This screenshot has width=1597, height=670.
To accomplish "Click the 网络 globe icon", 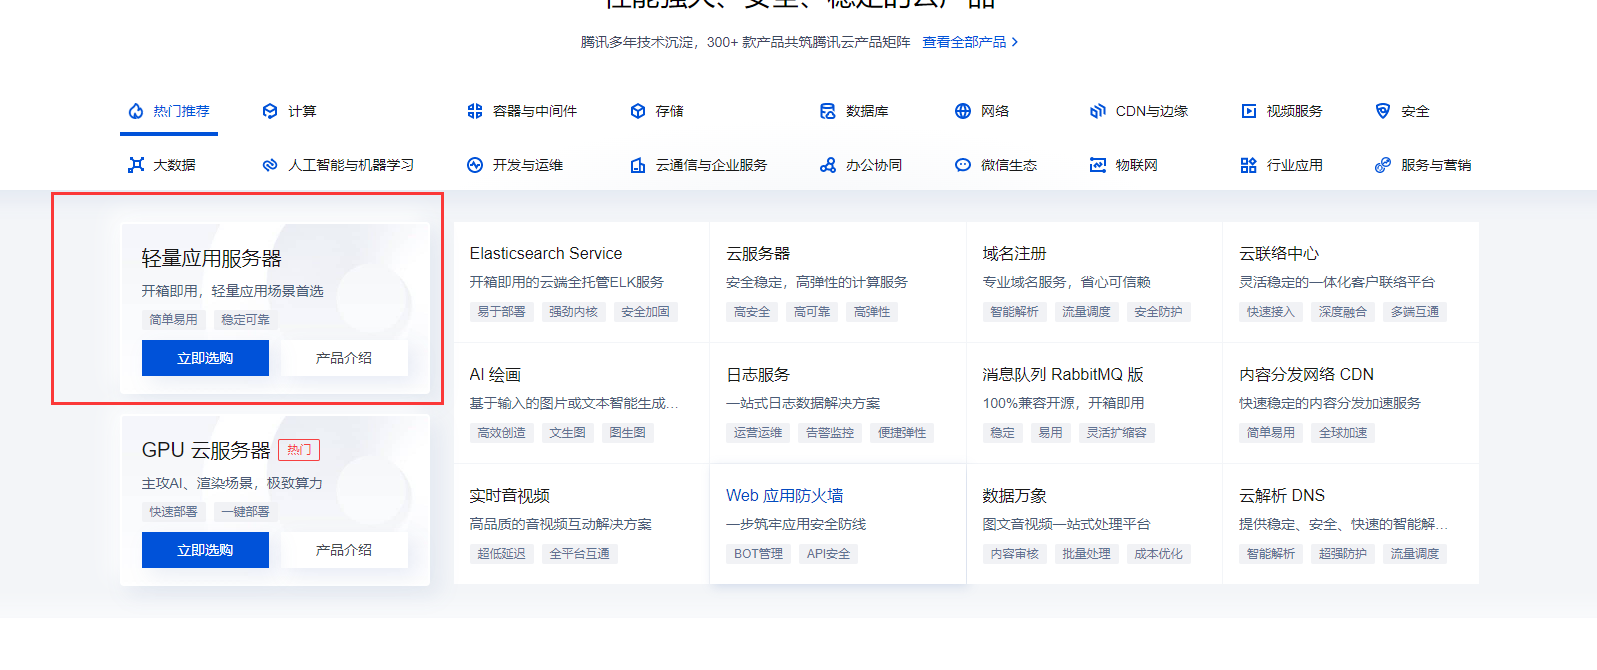I will click(963, 111).
